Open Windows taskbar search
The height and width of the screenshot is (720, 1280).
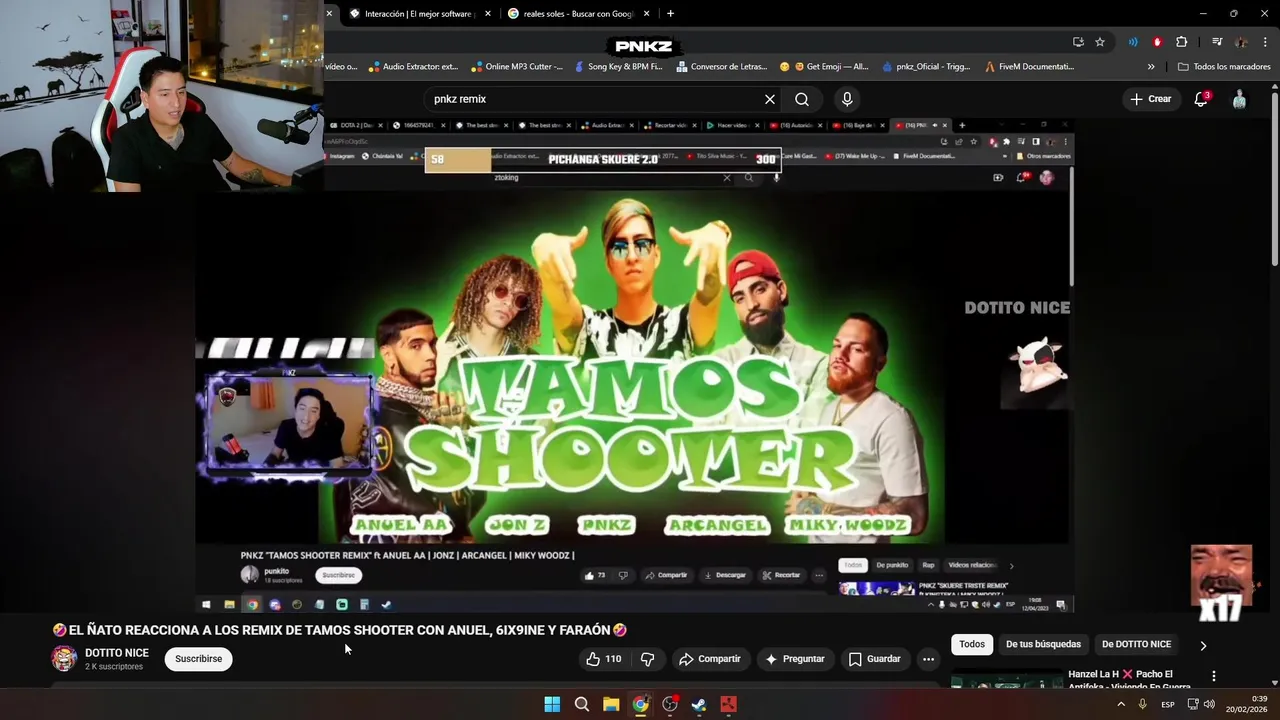click(x=581, y=704)
